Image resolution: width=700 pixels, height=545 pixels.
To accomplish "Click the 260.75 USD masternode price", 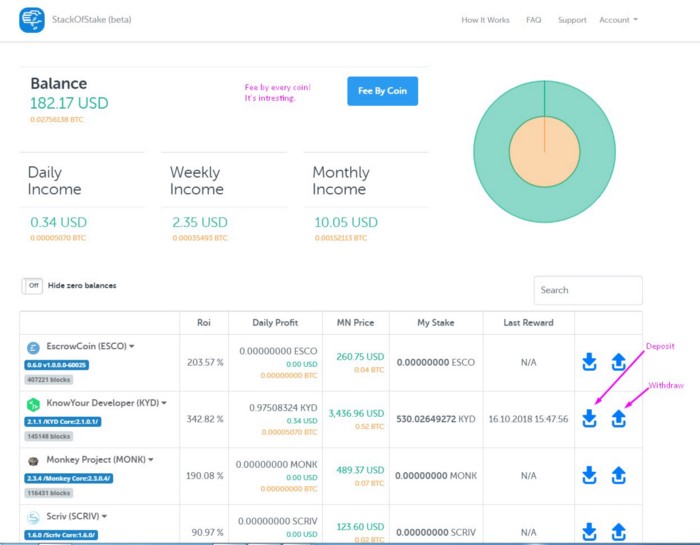I will pyautogui.click(x=360, y=357).
